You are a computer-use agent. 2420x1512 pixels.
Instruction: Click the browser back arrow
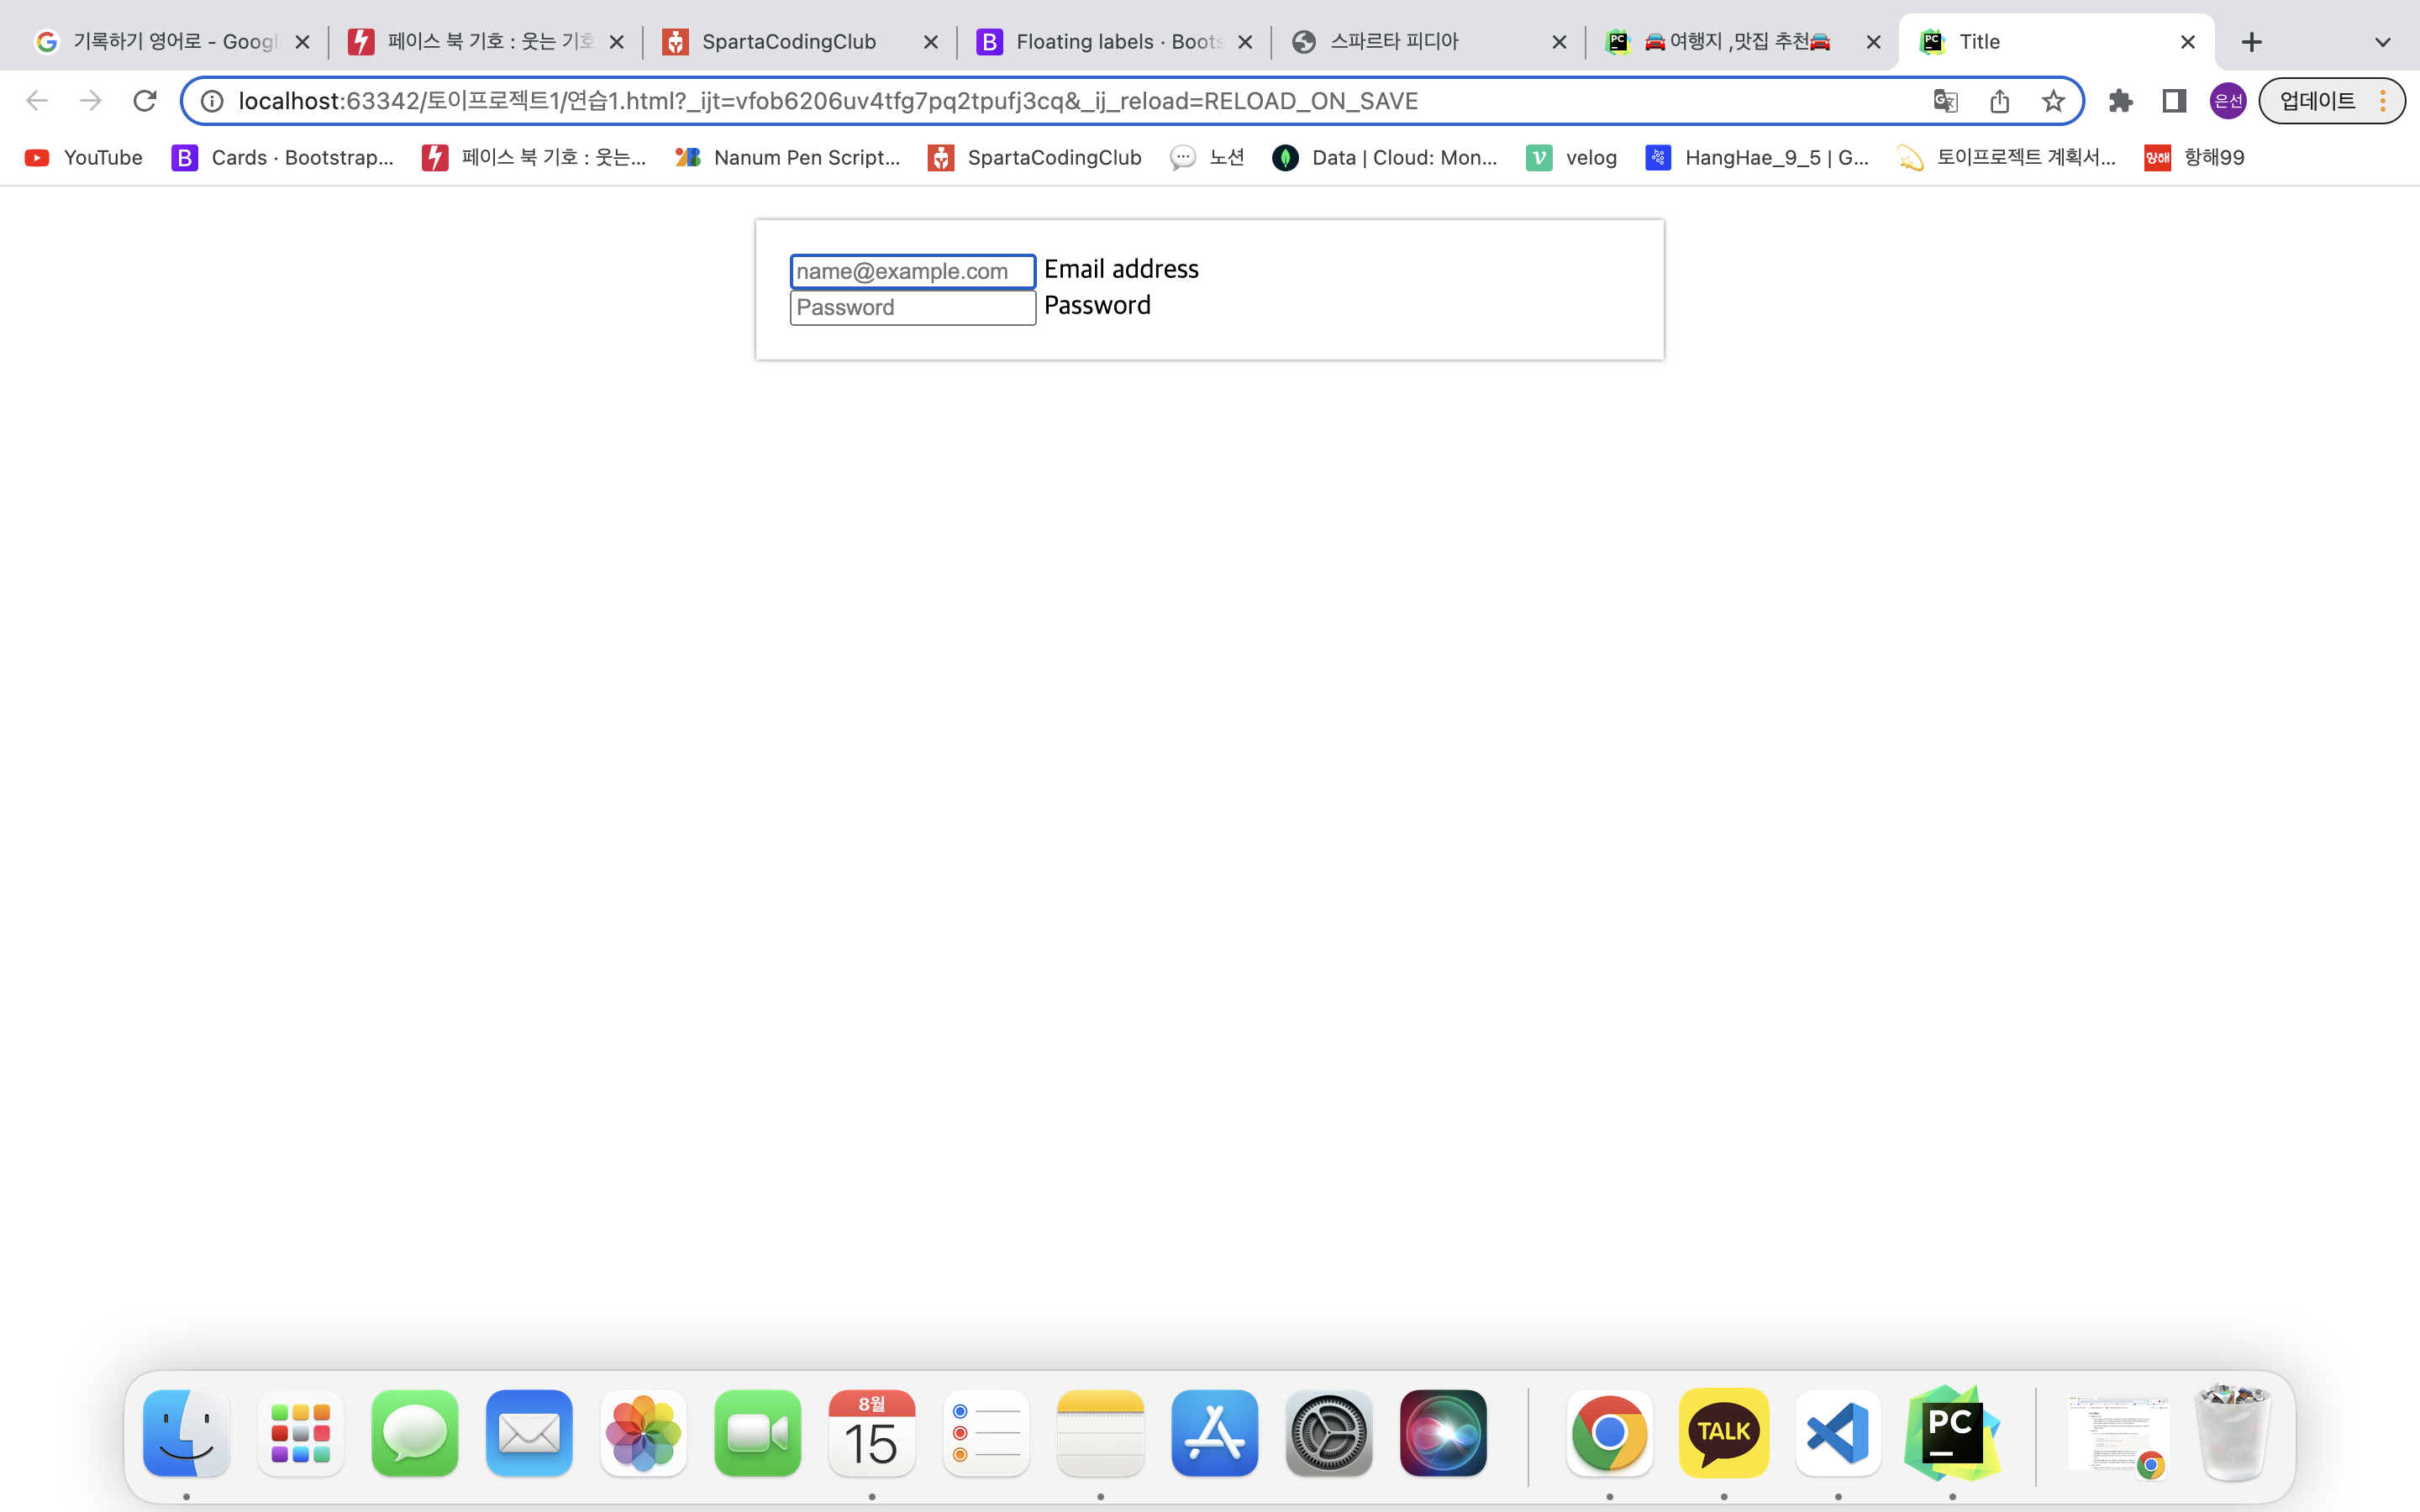[x=37, y=101]
